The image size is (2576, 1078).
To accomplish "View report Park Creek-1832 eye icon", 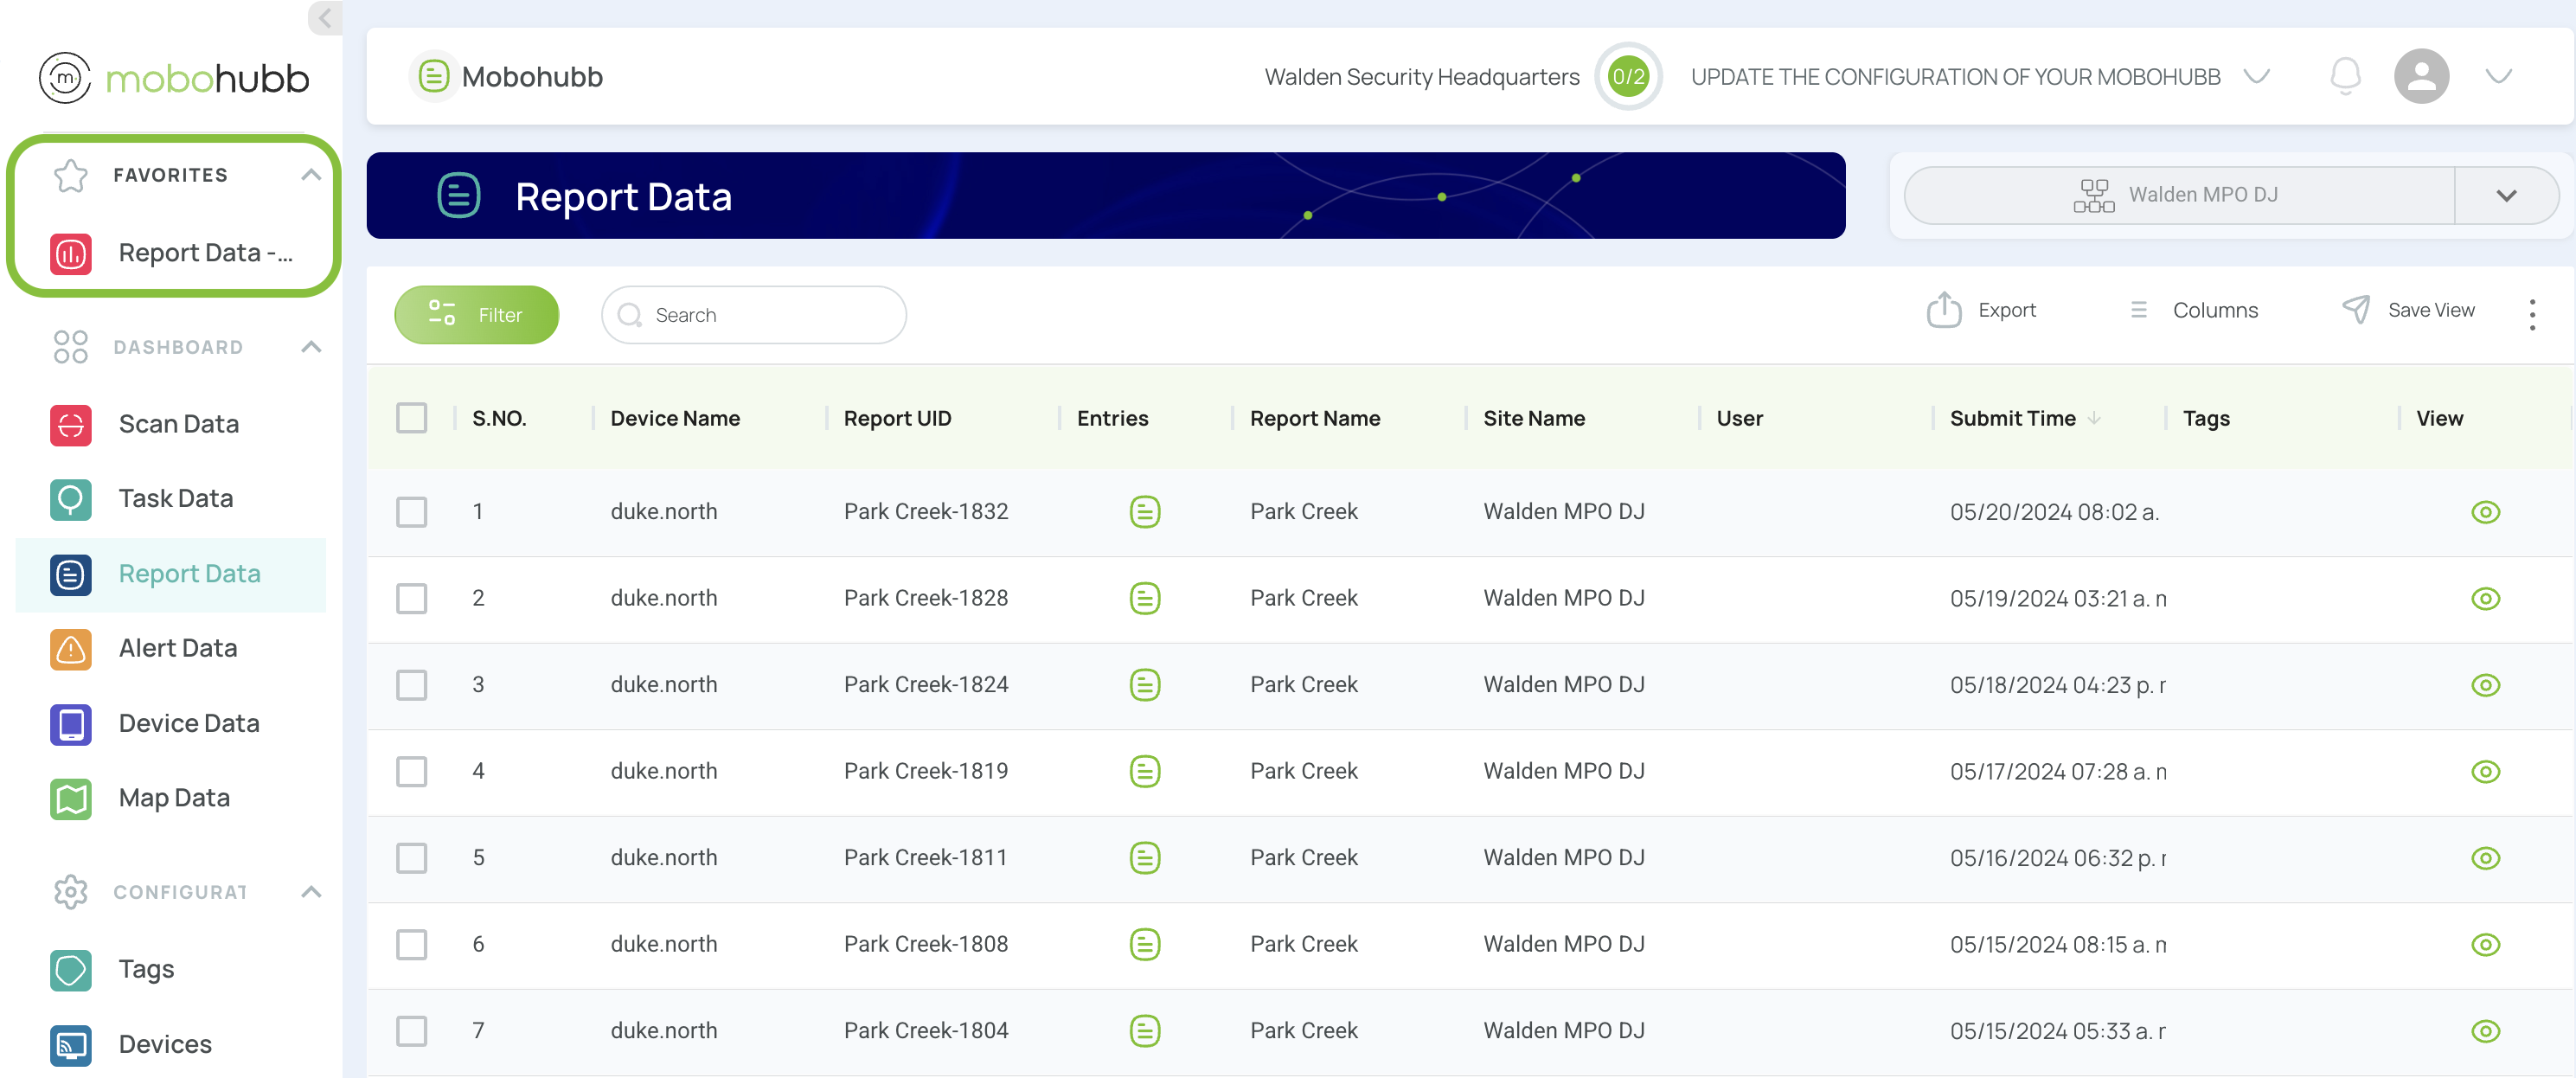I will point(2485,512).
